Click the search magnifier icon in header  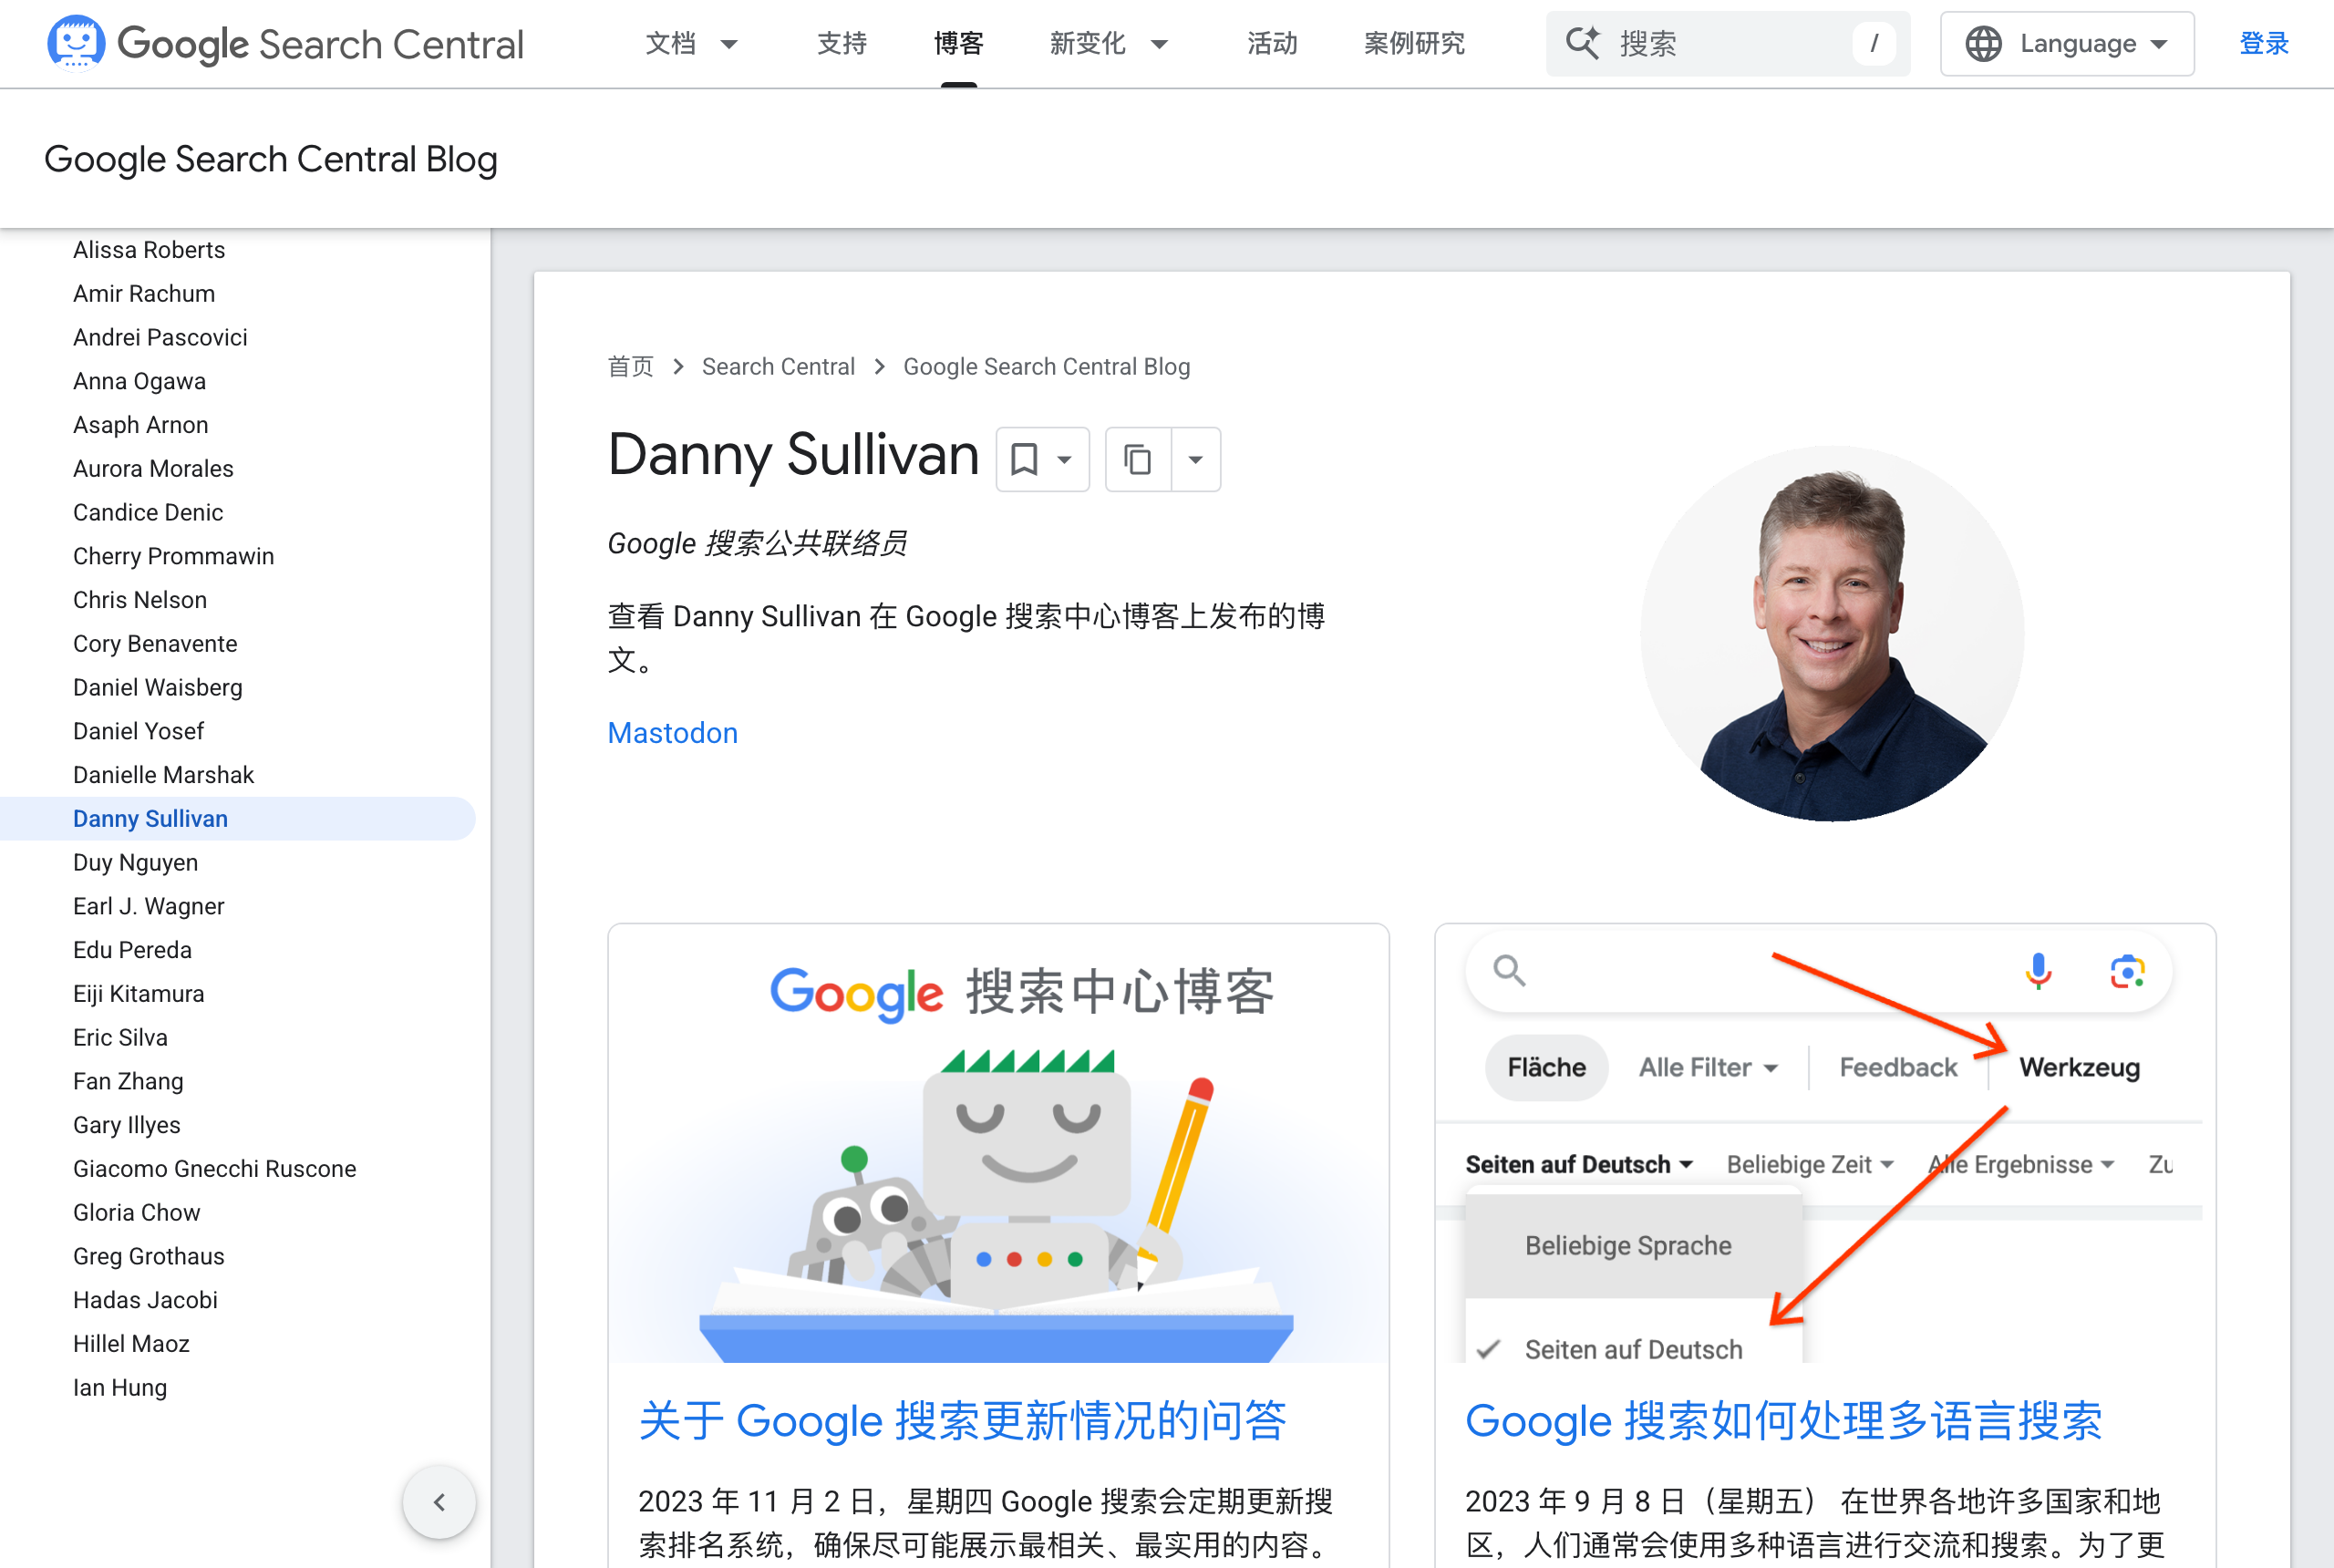point(1583,44)
